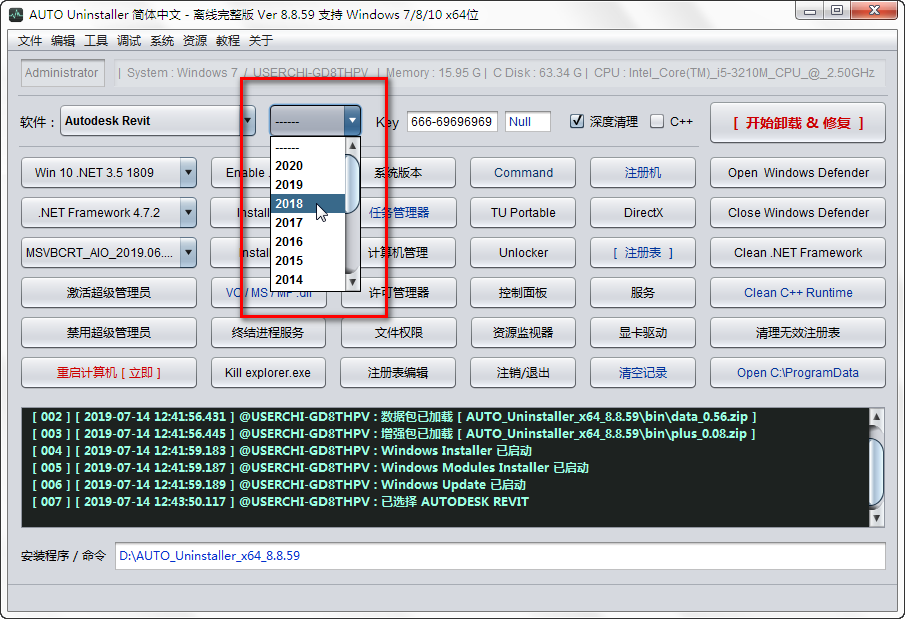The width and height of the screenshot is (905, 619).
Task: Click the DirectX button
Action: [x=643, y=212]
